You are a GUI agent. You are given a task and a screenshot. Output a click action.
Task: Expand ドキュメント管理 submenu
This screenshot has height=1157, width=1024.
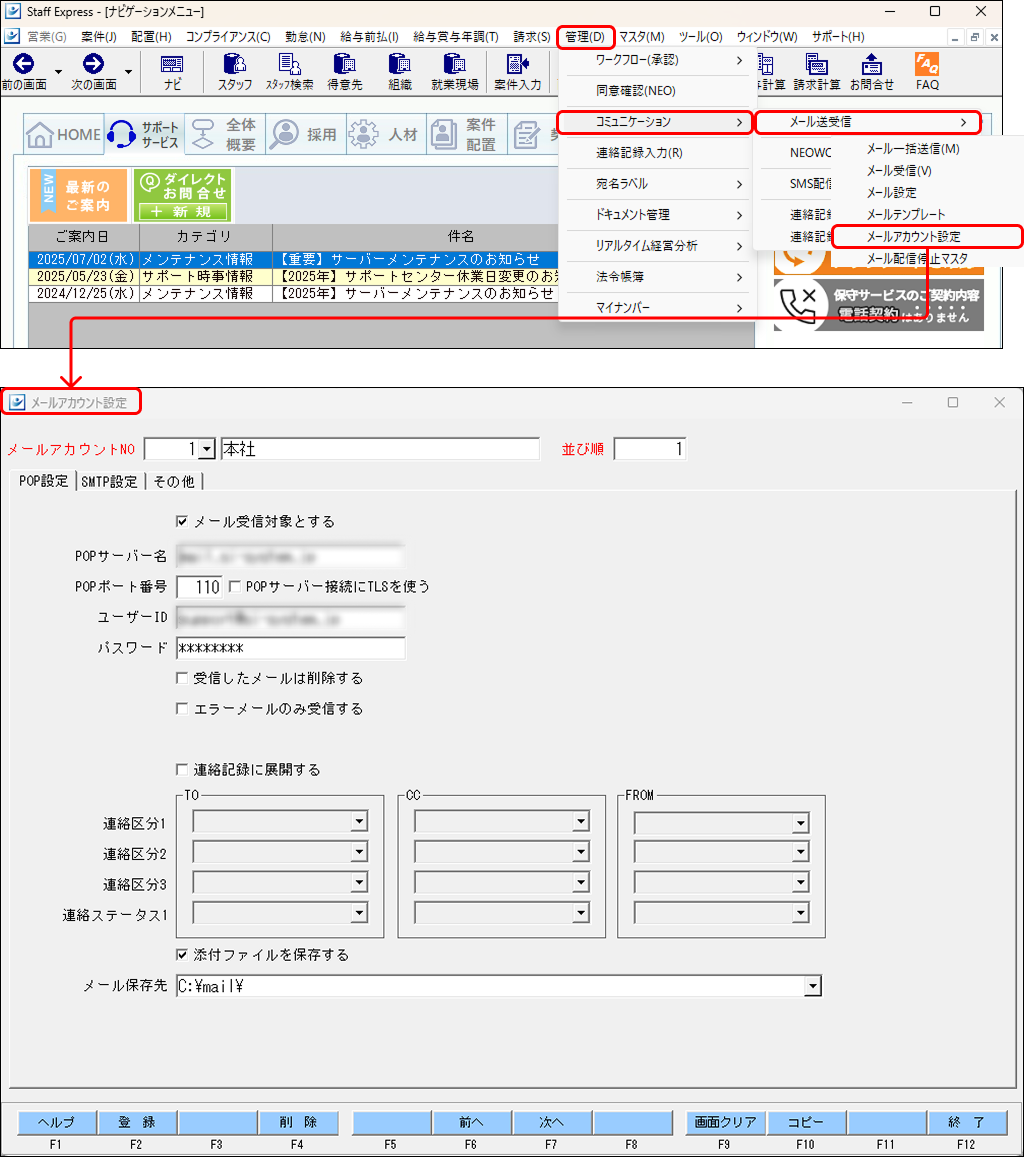pyautogui.click(x=657, y=215)
